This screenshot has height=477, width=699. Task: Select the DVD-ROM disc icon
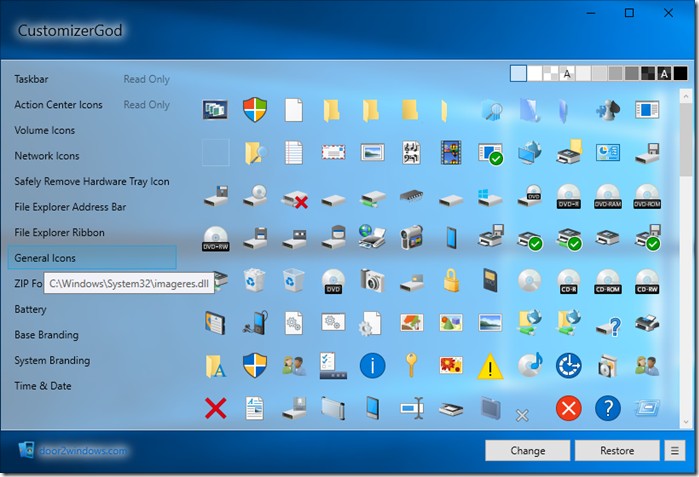coord(647,197)
